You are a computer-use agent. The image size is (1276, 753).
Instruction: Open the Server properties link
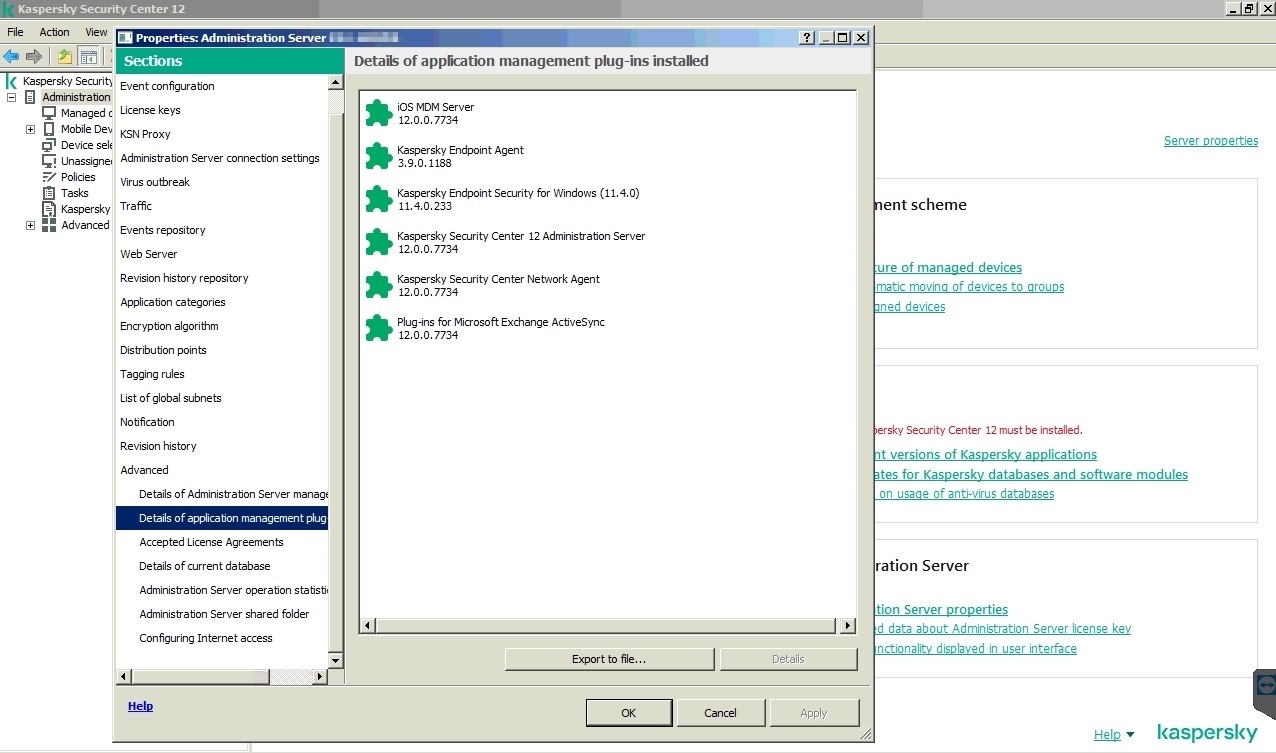pos(1211,141)
